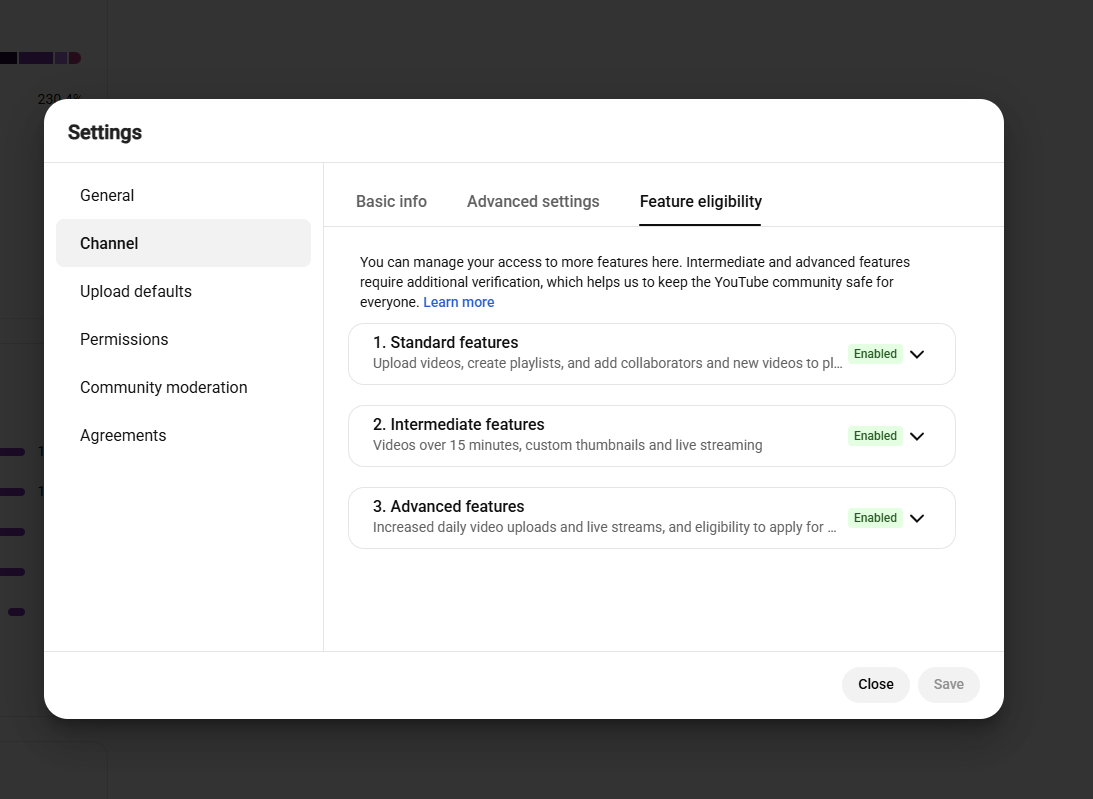1093x799 pixels.
Task: Open the Advanced settings tab
Action: [x=533, y=201]
